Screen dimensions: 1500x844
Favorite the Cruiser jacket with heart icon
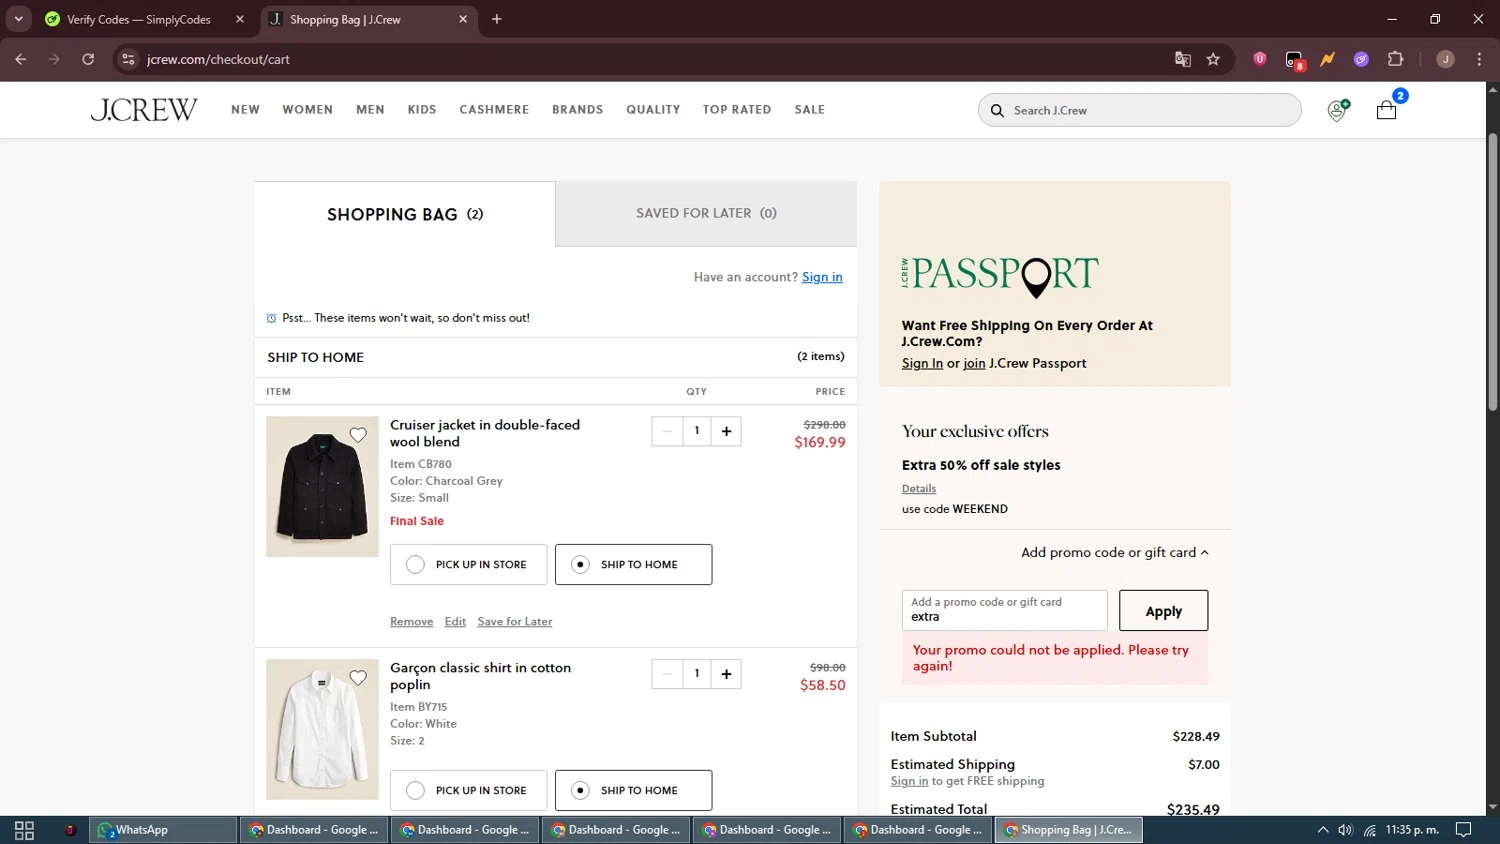358,435
